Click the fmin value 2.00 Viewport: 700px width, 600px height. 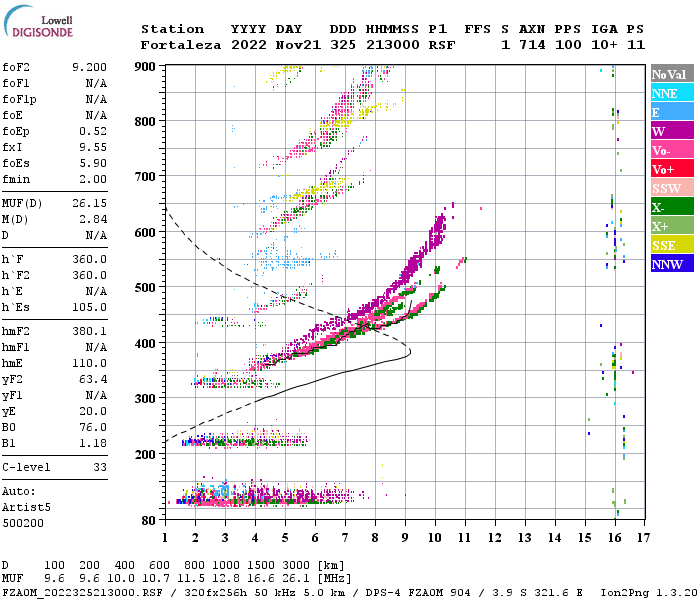click(93, 179)
